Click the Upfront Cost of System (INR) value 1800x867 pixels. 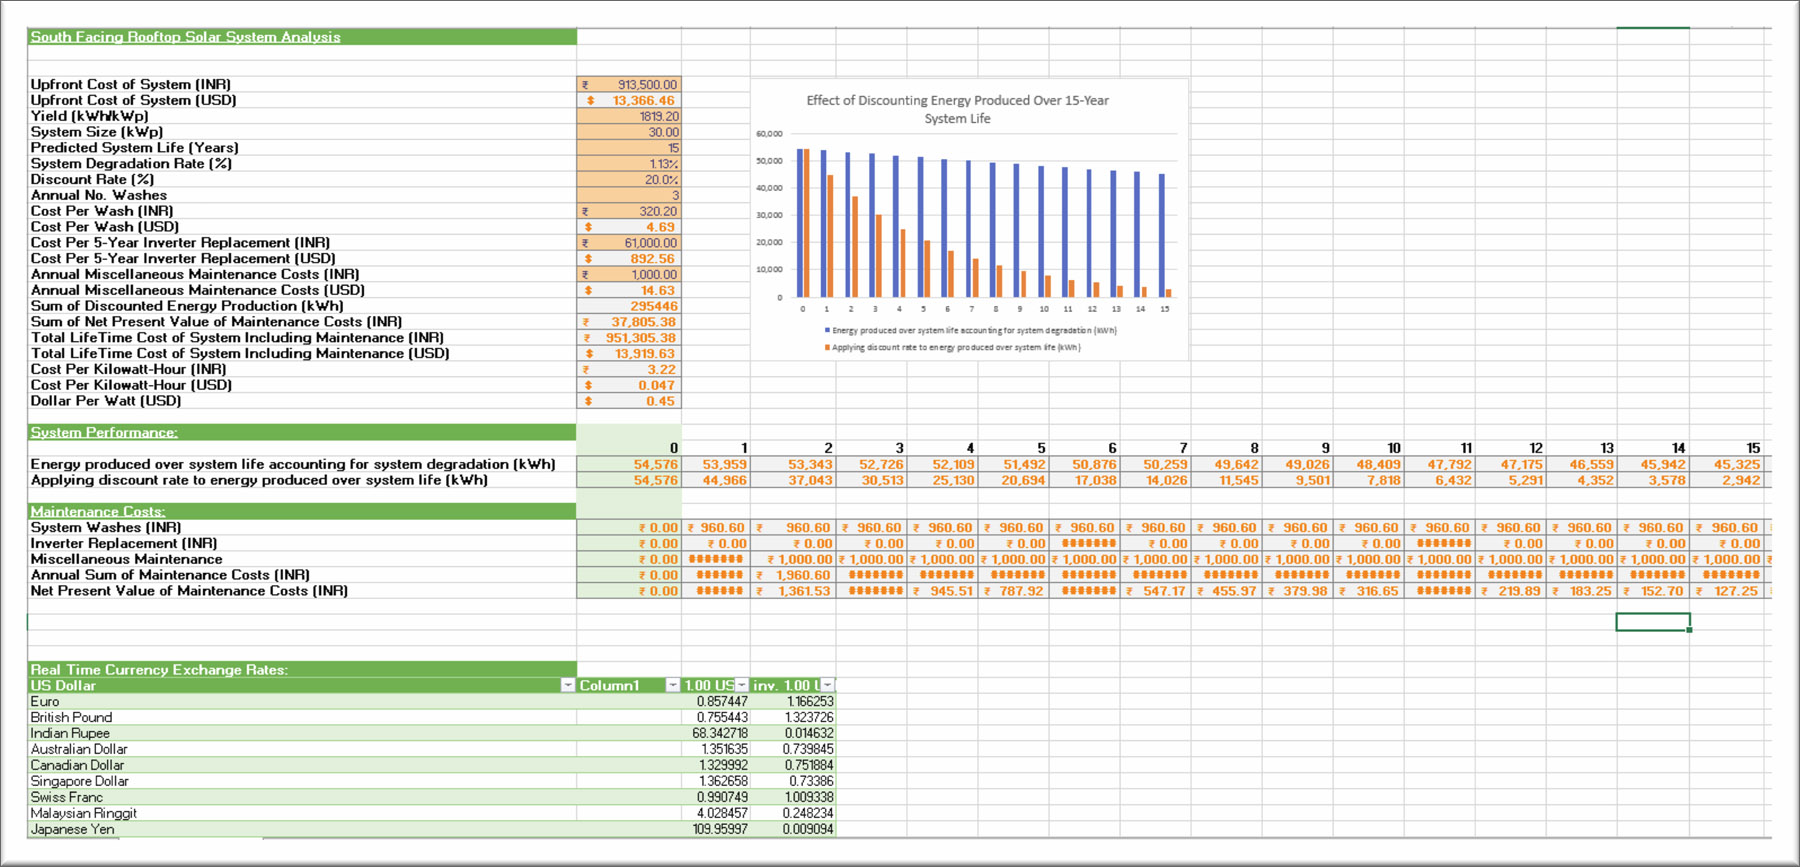click(629, 85)
